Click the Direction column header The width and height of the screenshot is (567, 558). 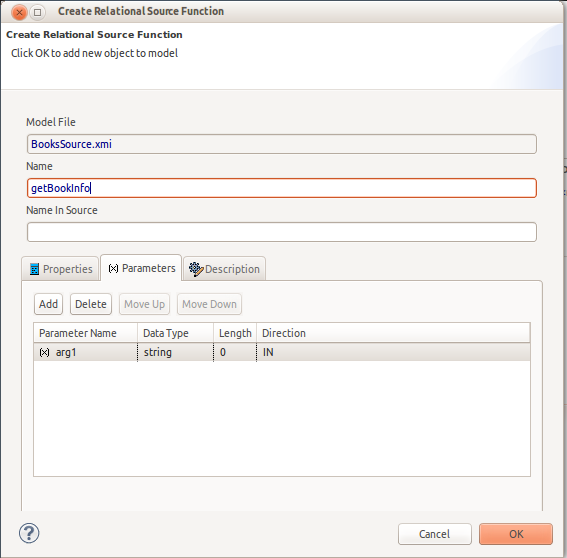point(393,333)
